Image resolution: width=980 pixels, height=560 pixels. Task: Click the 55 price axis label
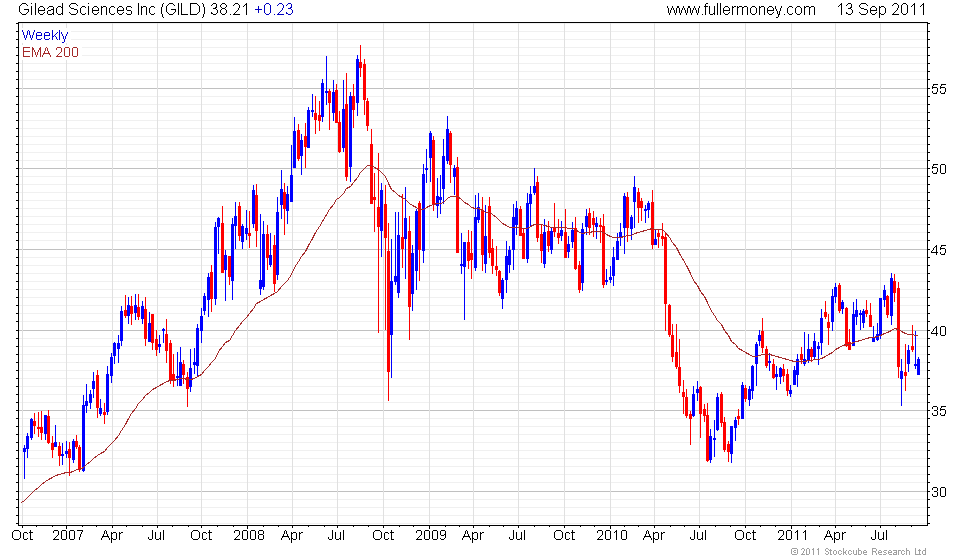(938, 89)
